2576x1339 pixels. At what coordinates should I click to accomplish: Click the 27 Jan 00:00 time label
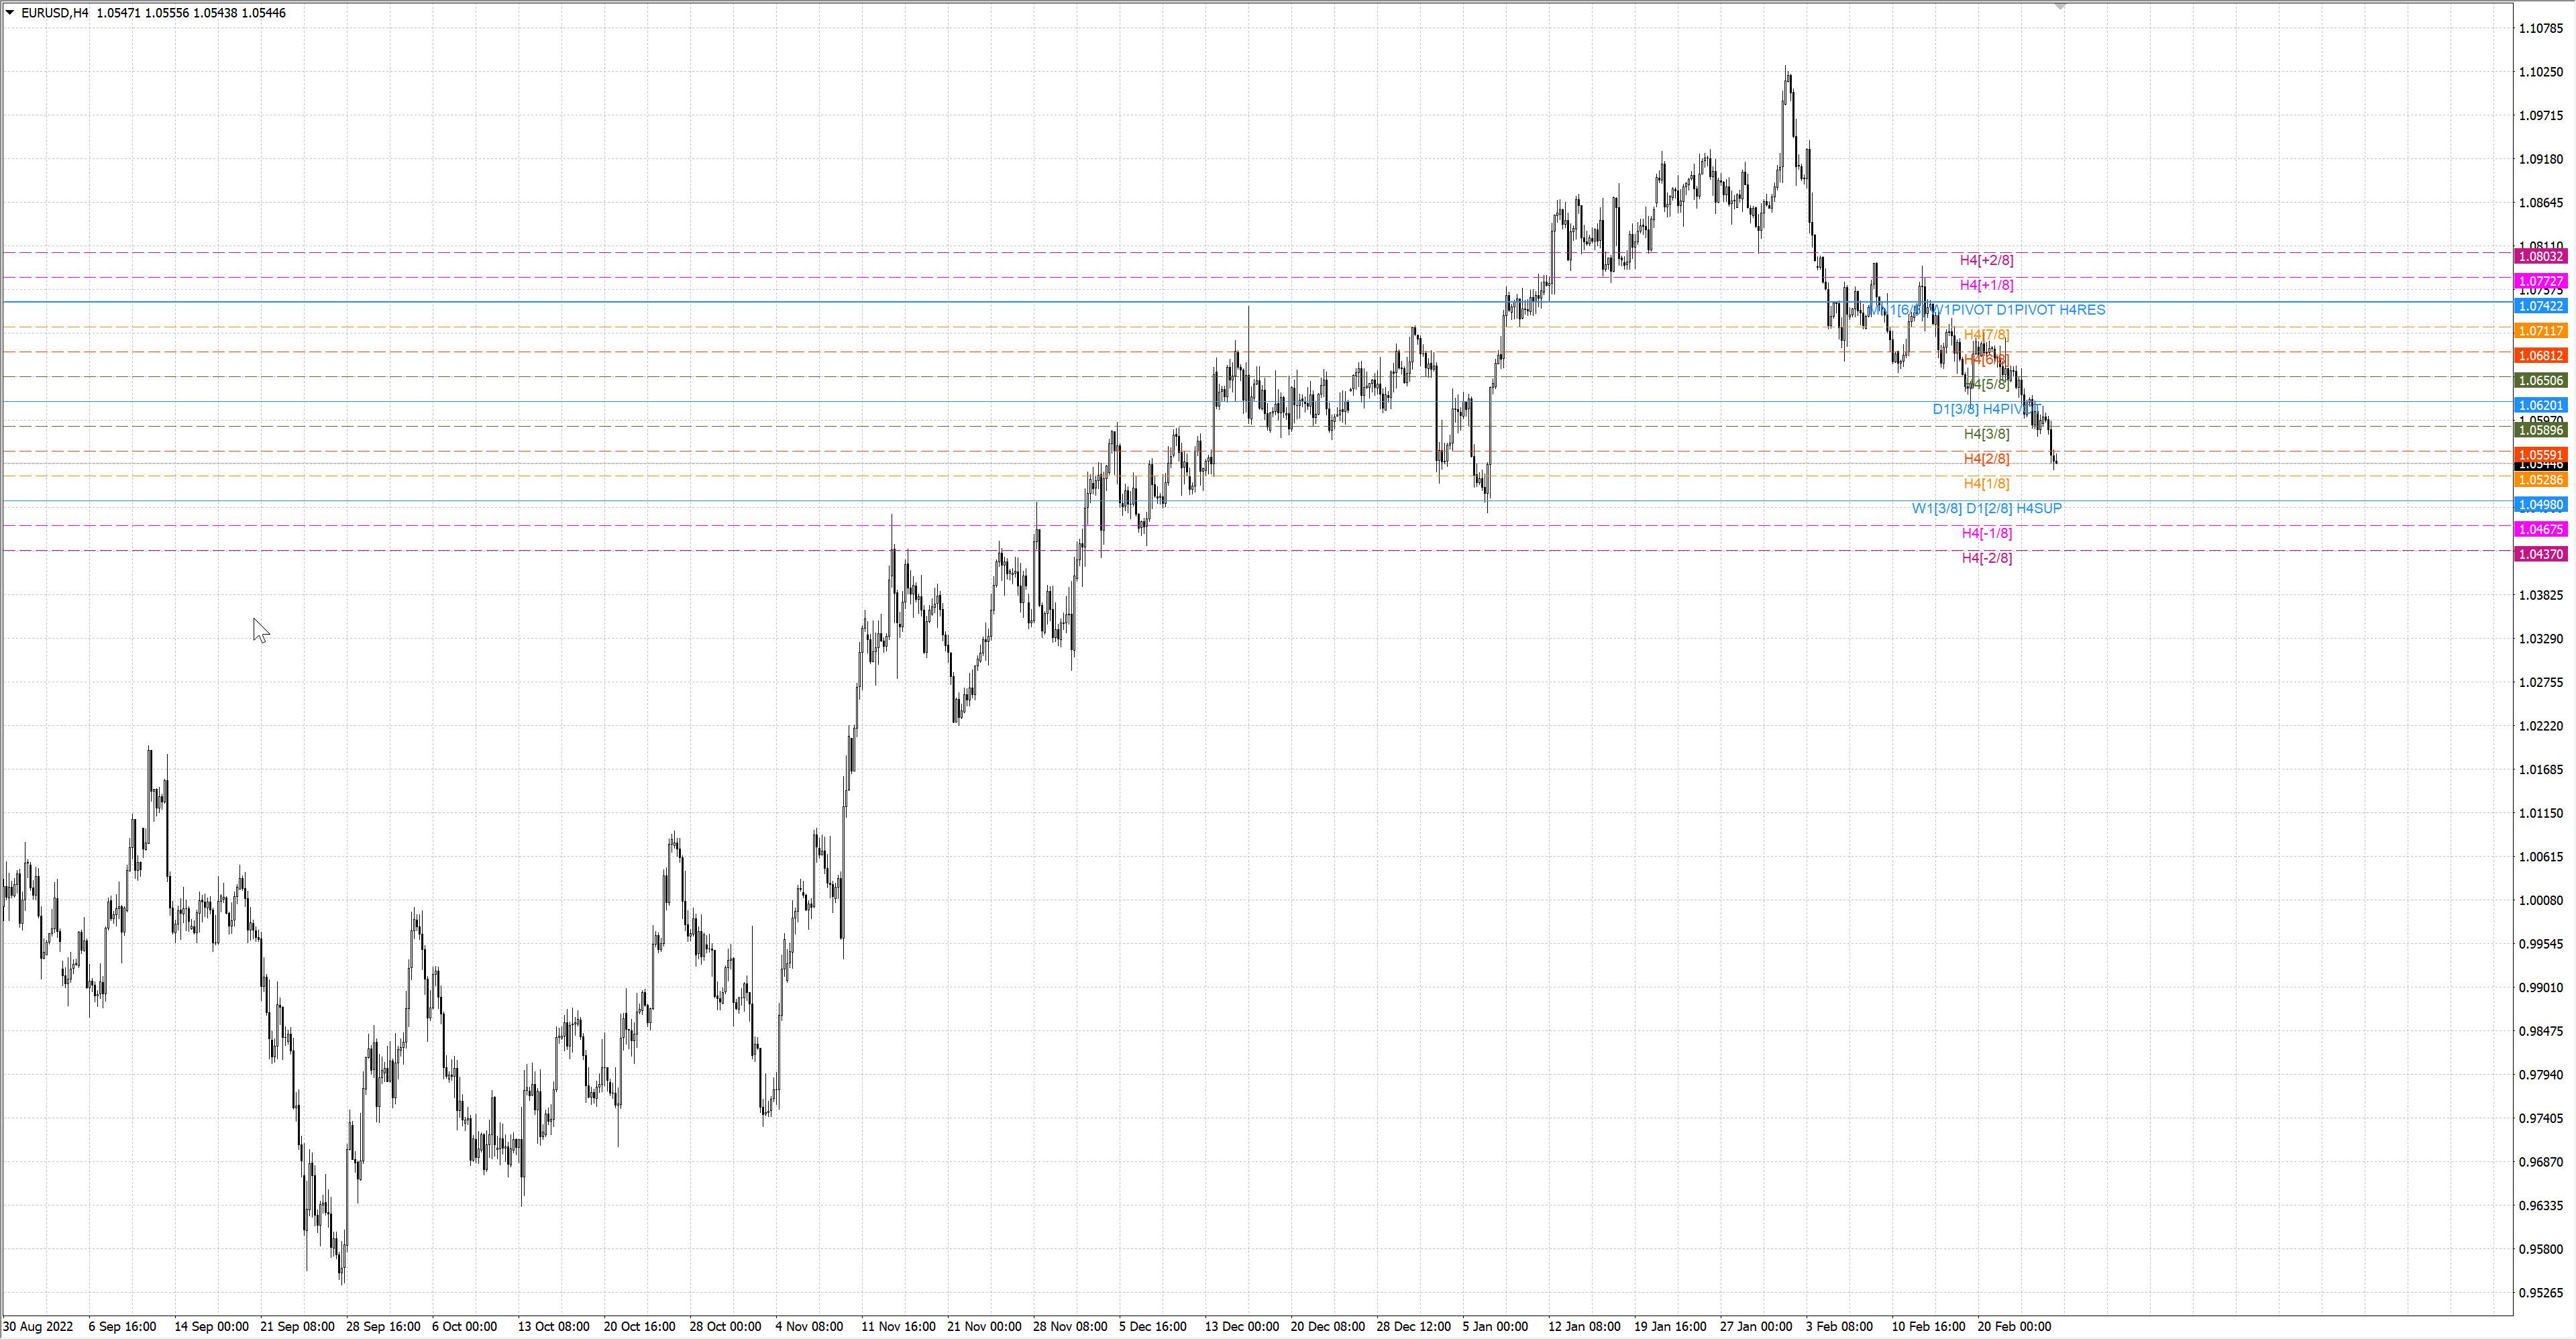pyautogui.click(x=1755, y=1326)
